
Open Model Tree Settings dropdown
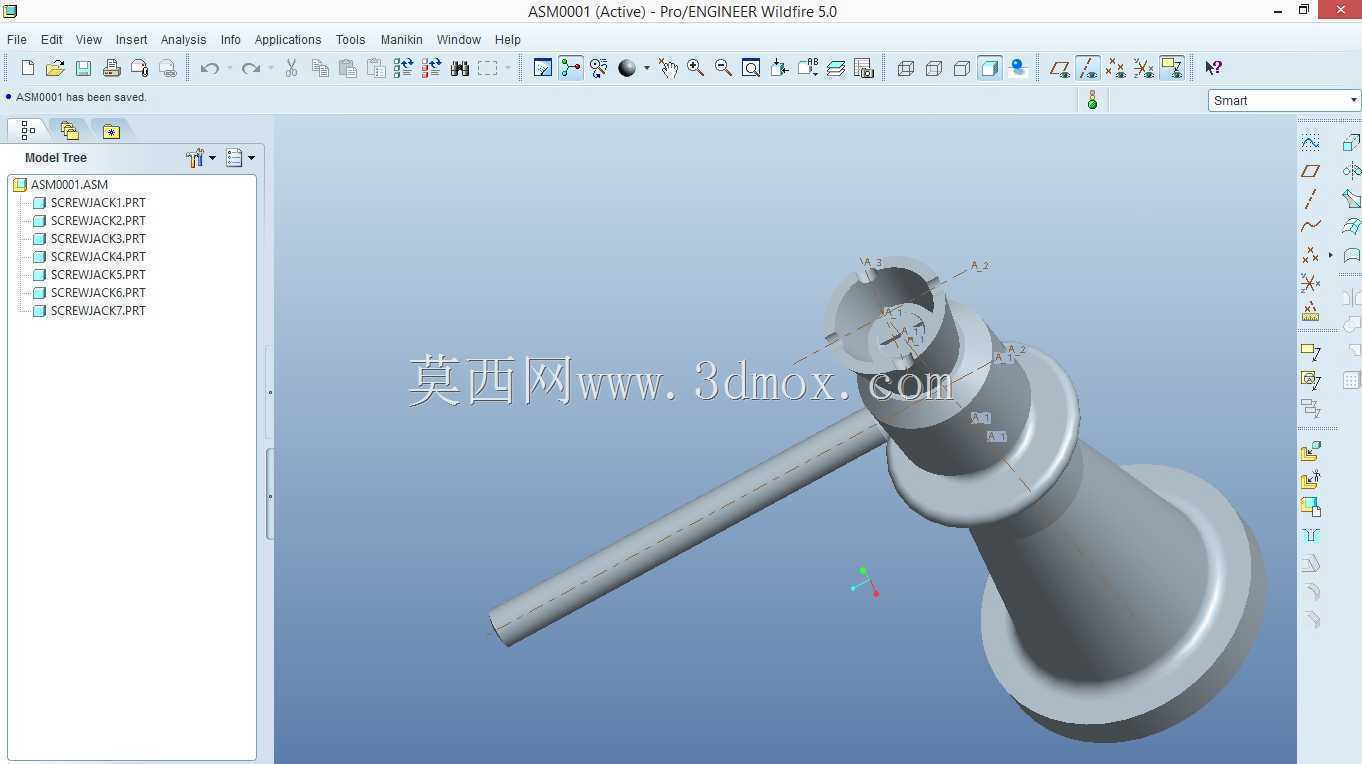(201, 158)
